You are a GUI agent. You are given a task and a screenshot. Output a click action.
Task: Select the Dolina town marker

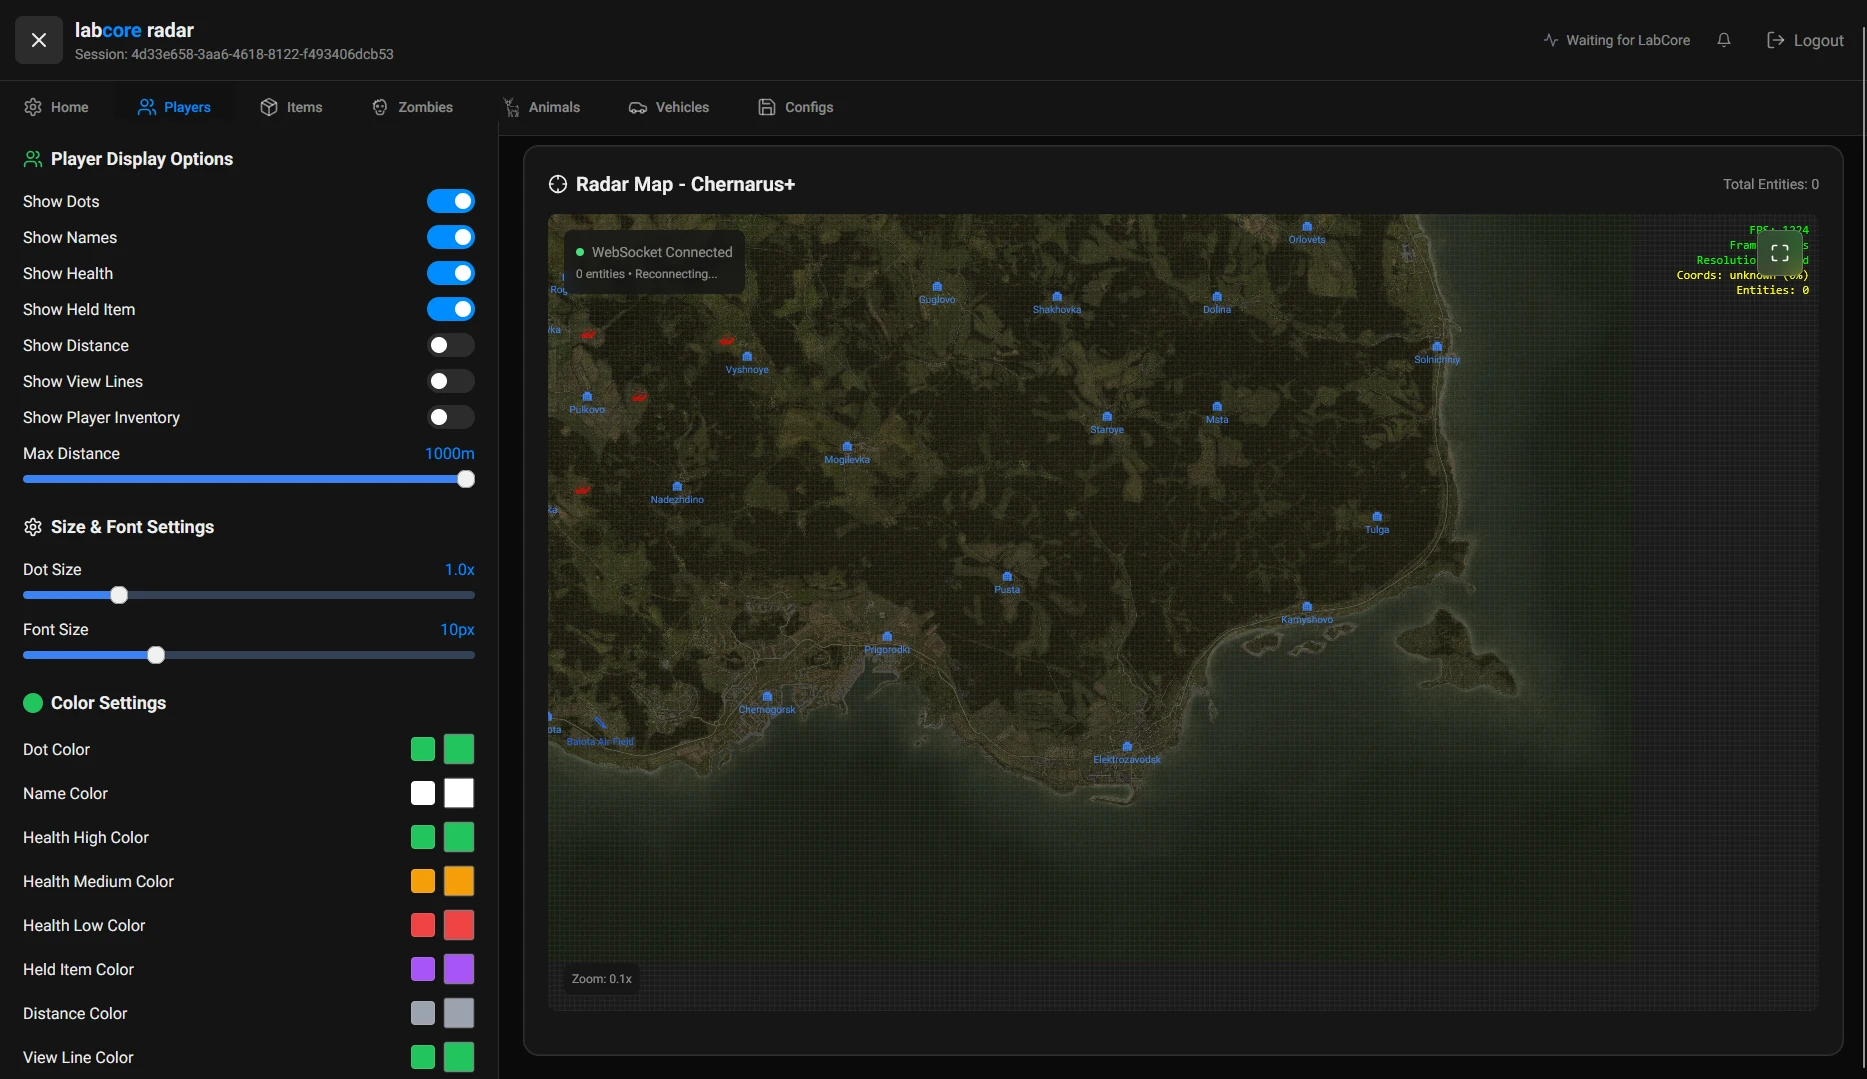click(1217, 303)
